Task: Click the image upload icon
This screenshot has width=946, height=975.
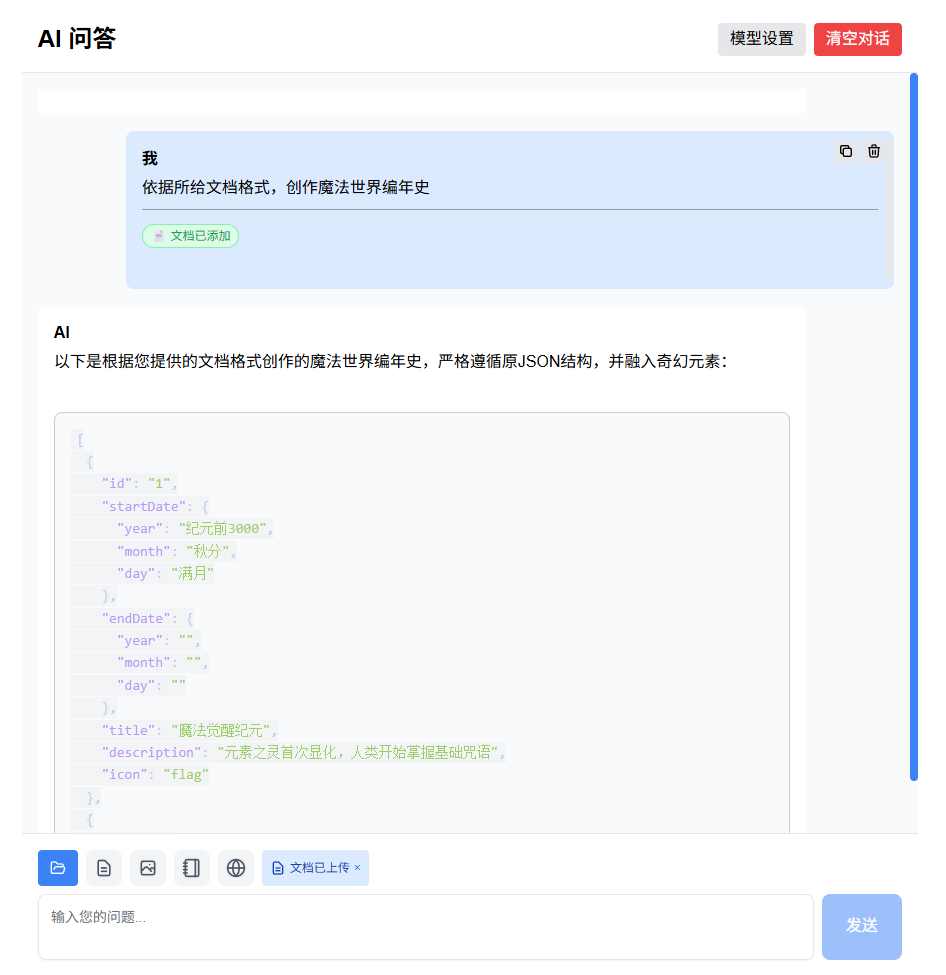Action: pyautogui.click(x=148, y=867)
